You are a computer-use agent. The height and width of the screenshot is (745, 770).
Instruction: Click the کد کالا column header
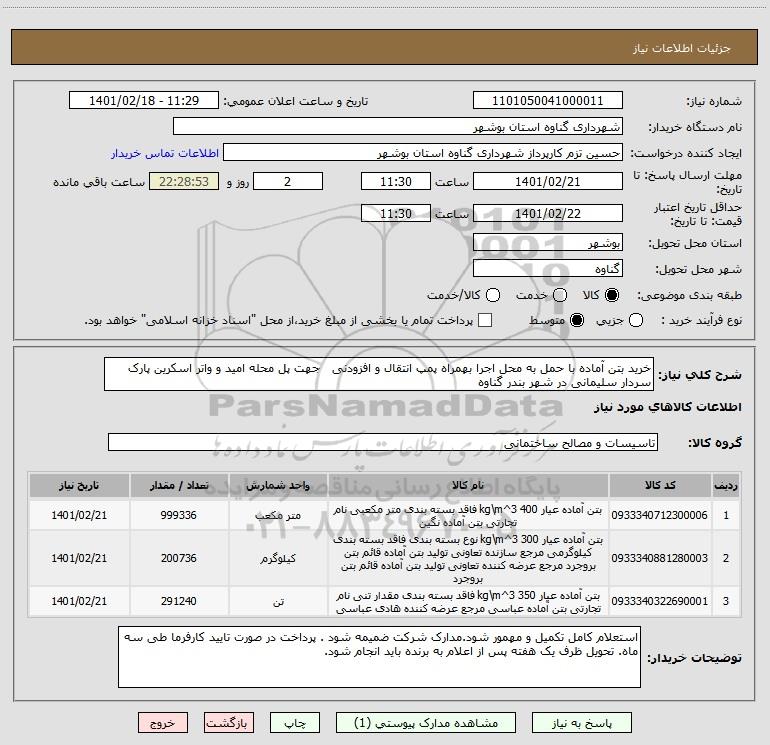point(660,485)
